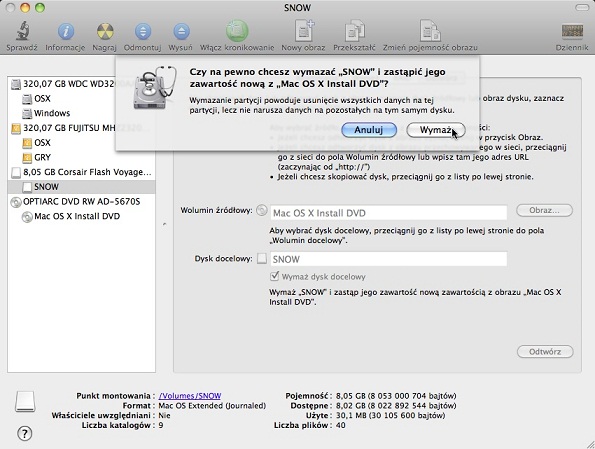Open the Dziennik log icon
The image size is (595, 449).
pyautogui.click(x=572, y=31)
